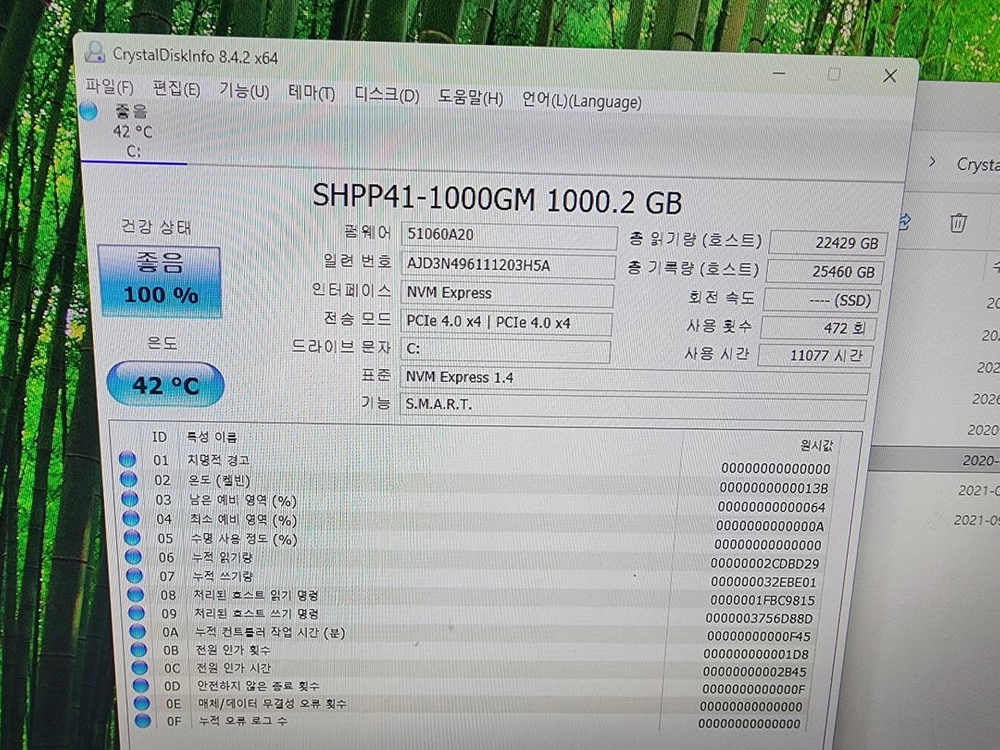
Task: Click the NVM Express interface field
Action: click(506, 293)
